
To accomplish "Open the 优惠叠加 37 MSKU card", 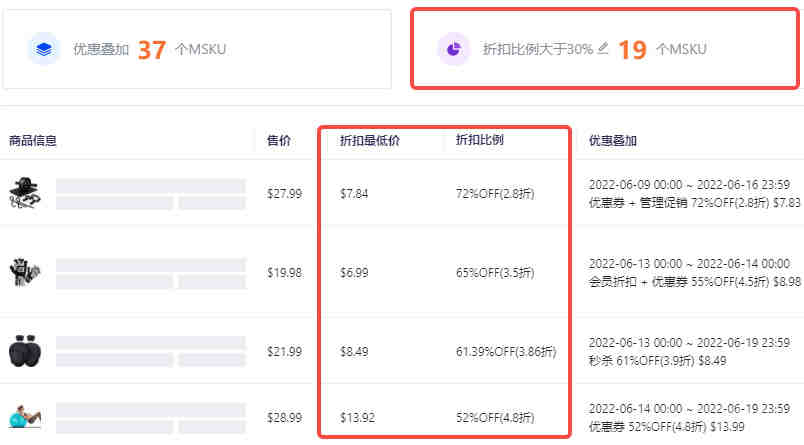I will pos(197,49).
